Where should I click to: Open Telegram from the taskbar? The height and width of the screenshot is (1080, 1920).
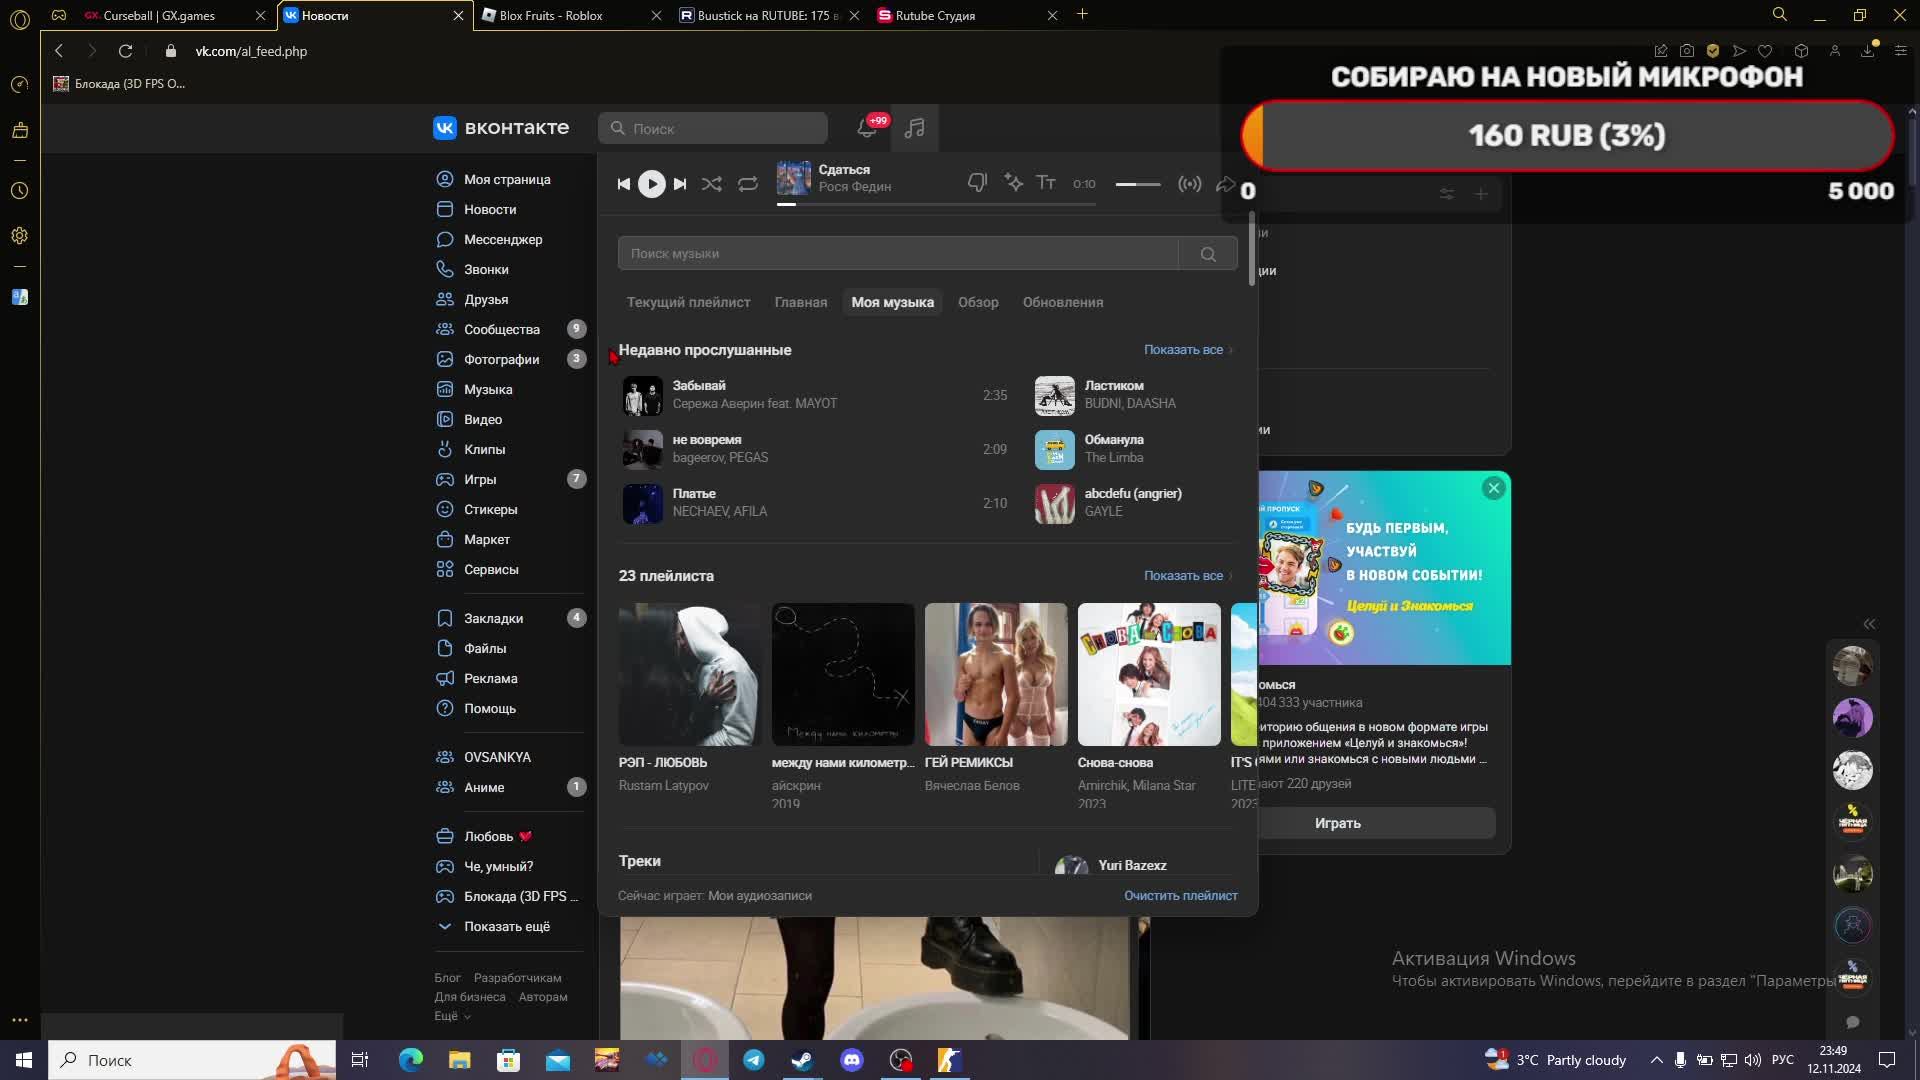point(754,1060)
